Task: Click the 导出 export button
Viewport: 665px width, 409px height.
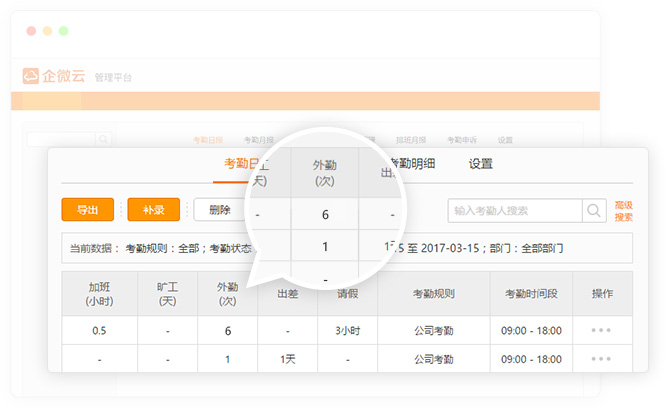Action: click(x=87, y=210)
